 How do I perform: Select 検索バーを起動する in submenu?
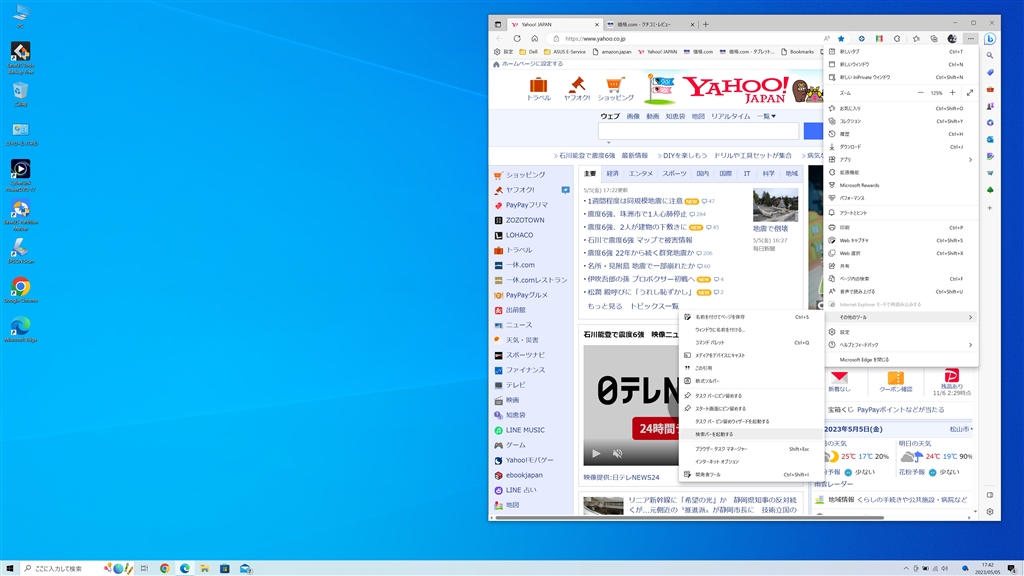point(750,434)
